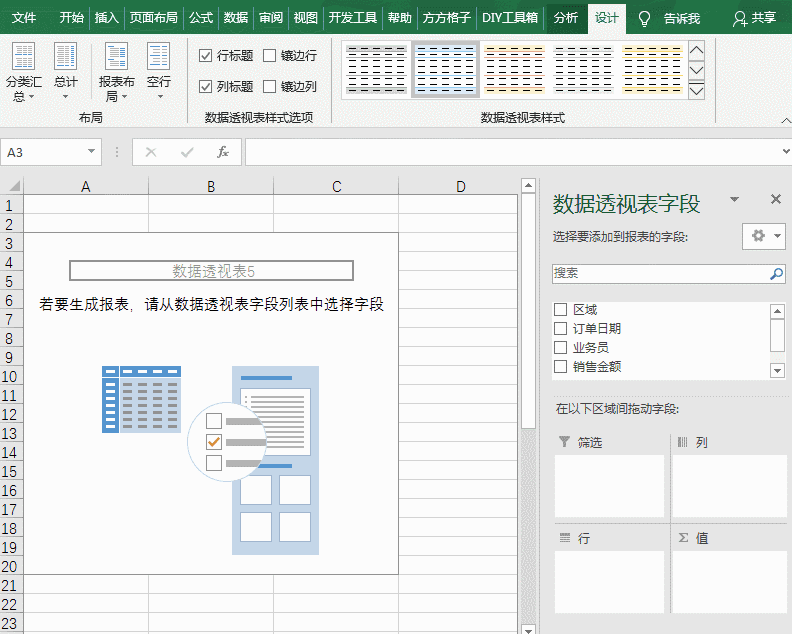The height and width of the screenshot is (634, 792).
Task: Open the 文件 menu tab
Action: (24, 18)
